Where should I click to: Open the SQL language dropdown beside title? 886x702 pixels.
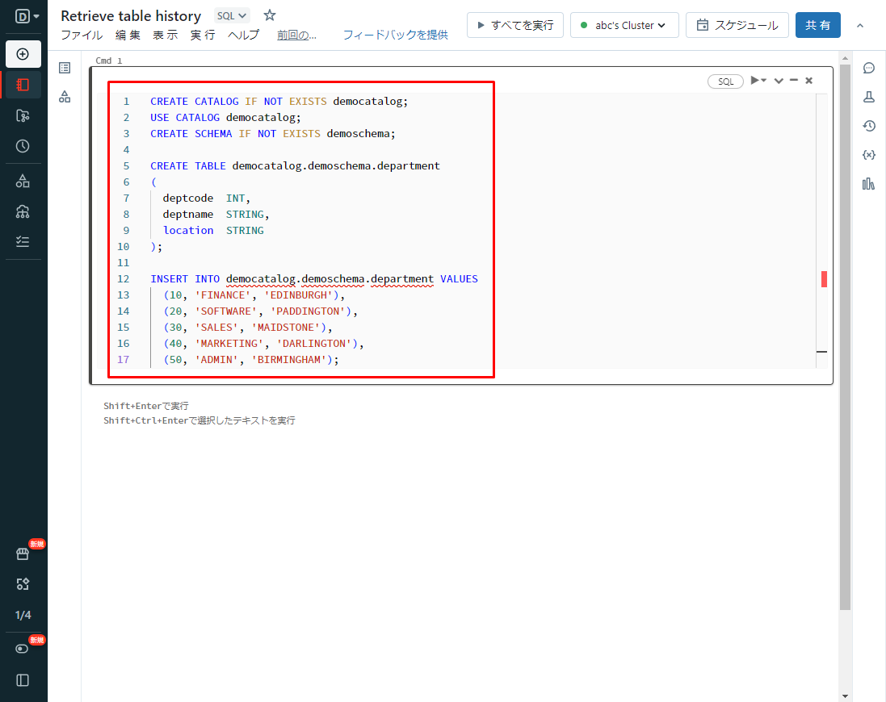tap(232, 16)
